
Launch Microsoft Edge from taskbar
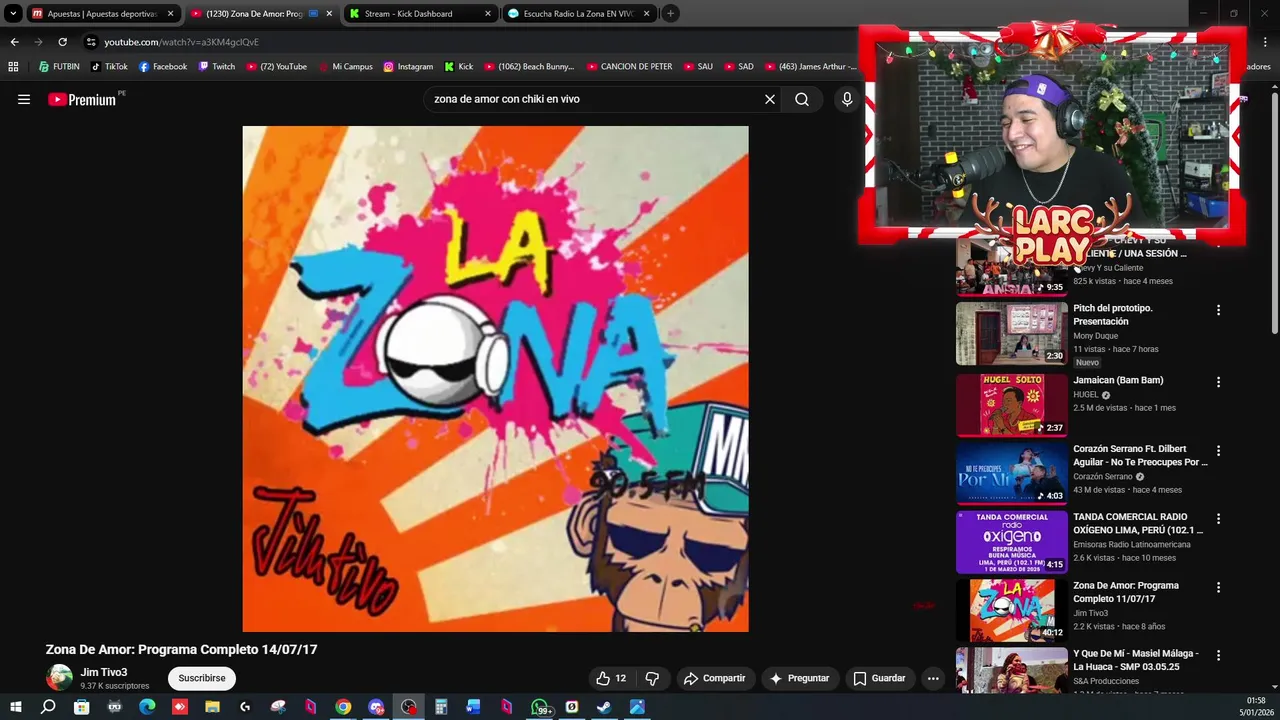click(x=147, y=707)
